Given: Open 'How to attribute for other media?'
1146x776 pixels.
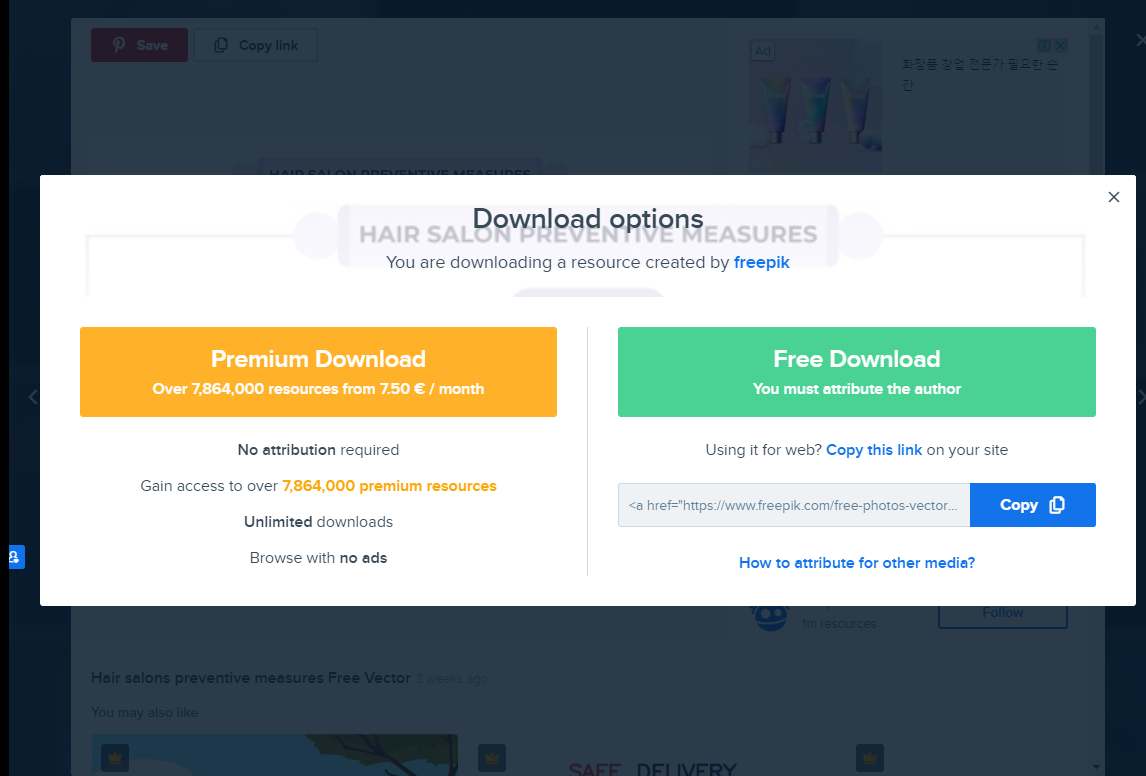Looking at the screenshot, I should point(857,563).
